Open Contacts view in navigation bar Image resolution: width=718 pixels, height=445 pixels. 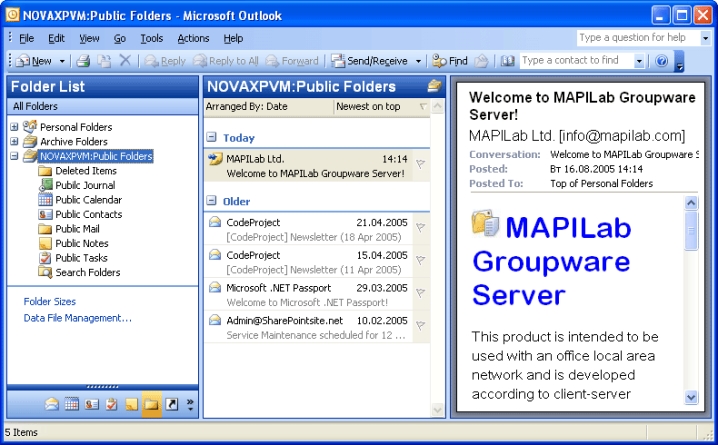point(92,405)
